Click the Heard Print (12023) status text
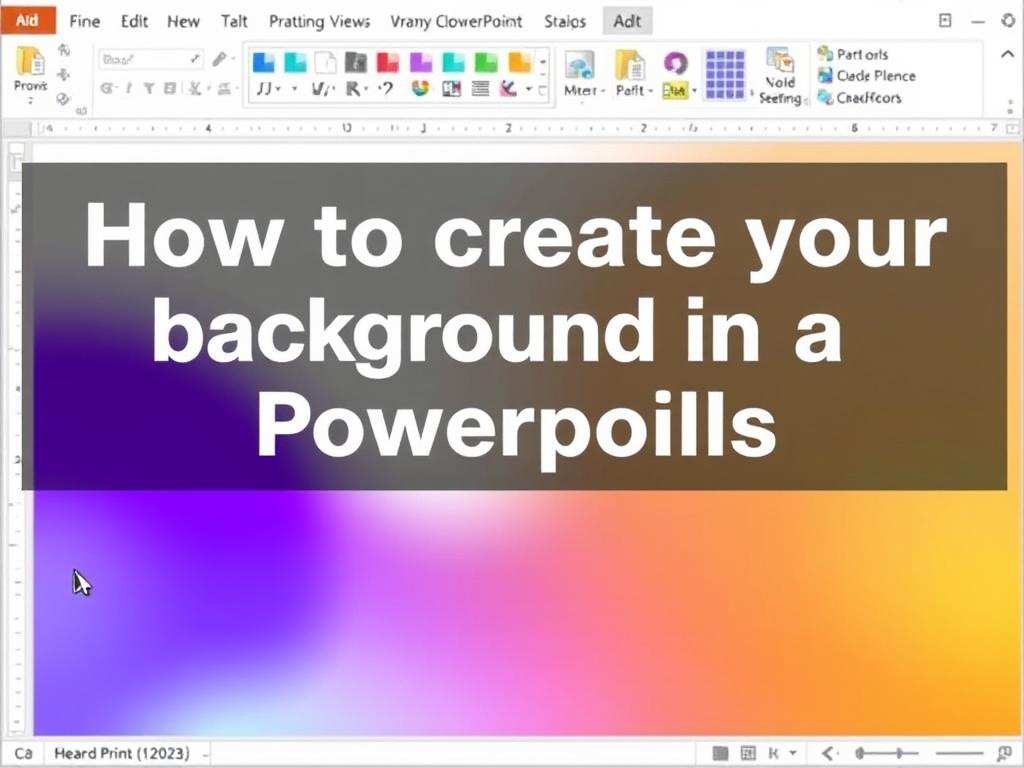This screenshot has height=768, width=1024. 122,754
